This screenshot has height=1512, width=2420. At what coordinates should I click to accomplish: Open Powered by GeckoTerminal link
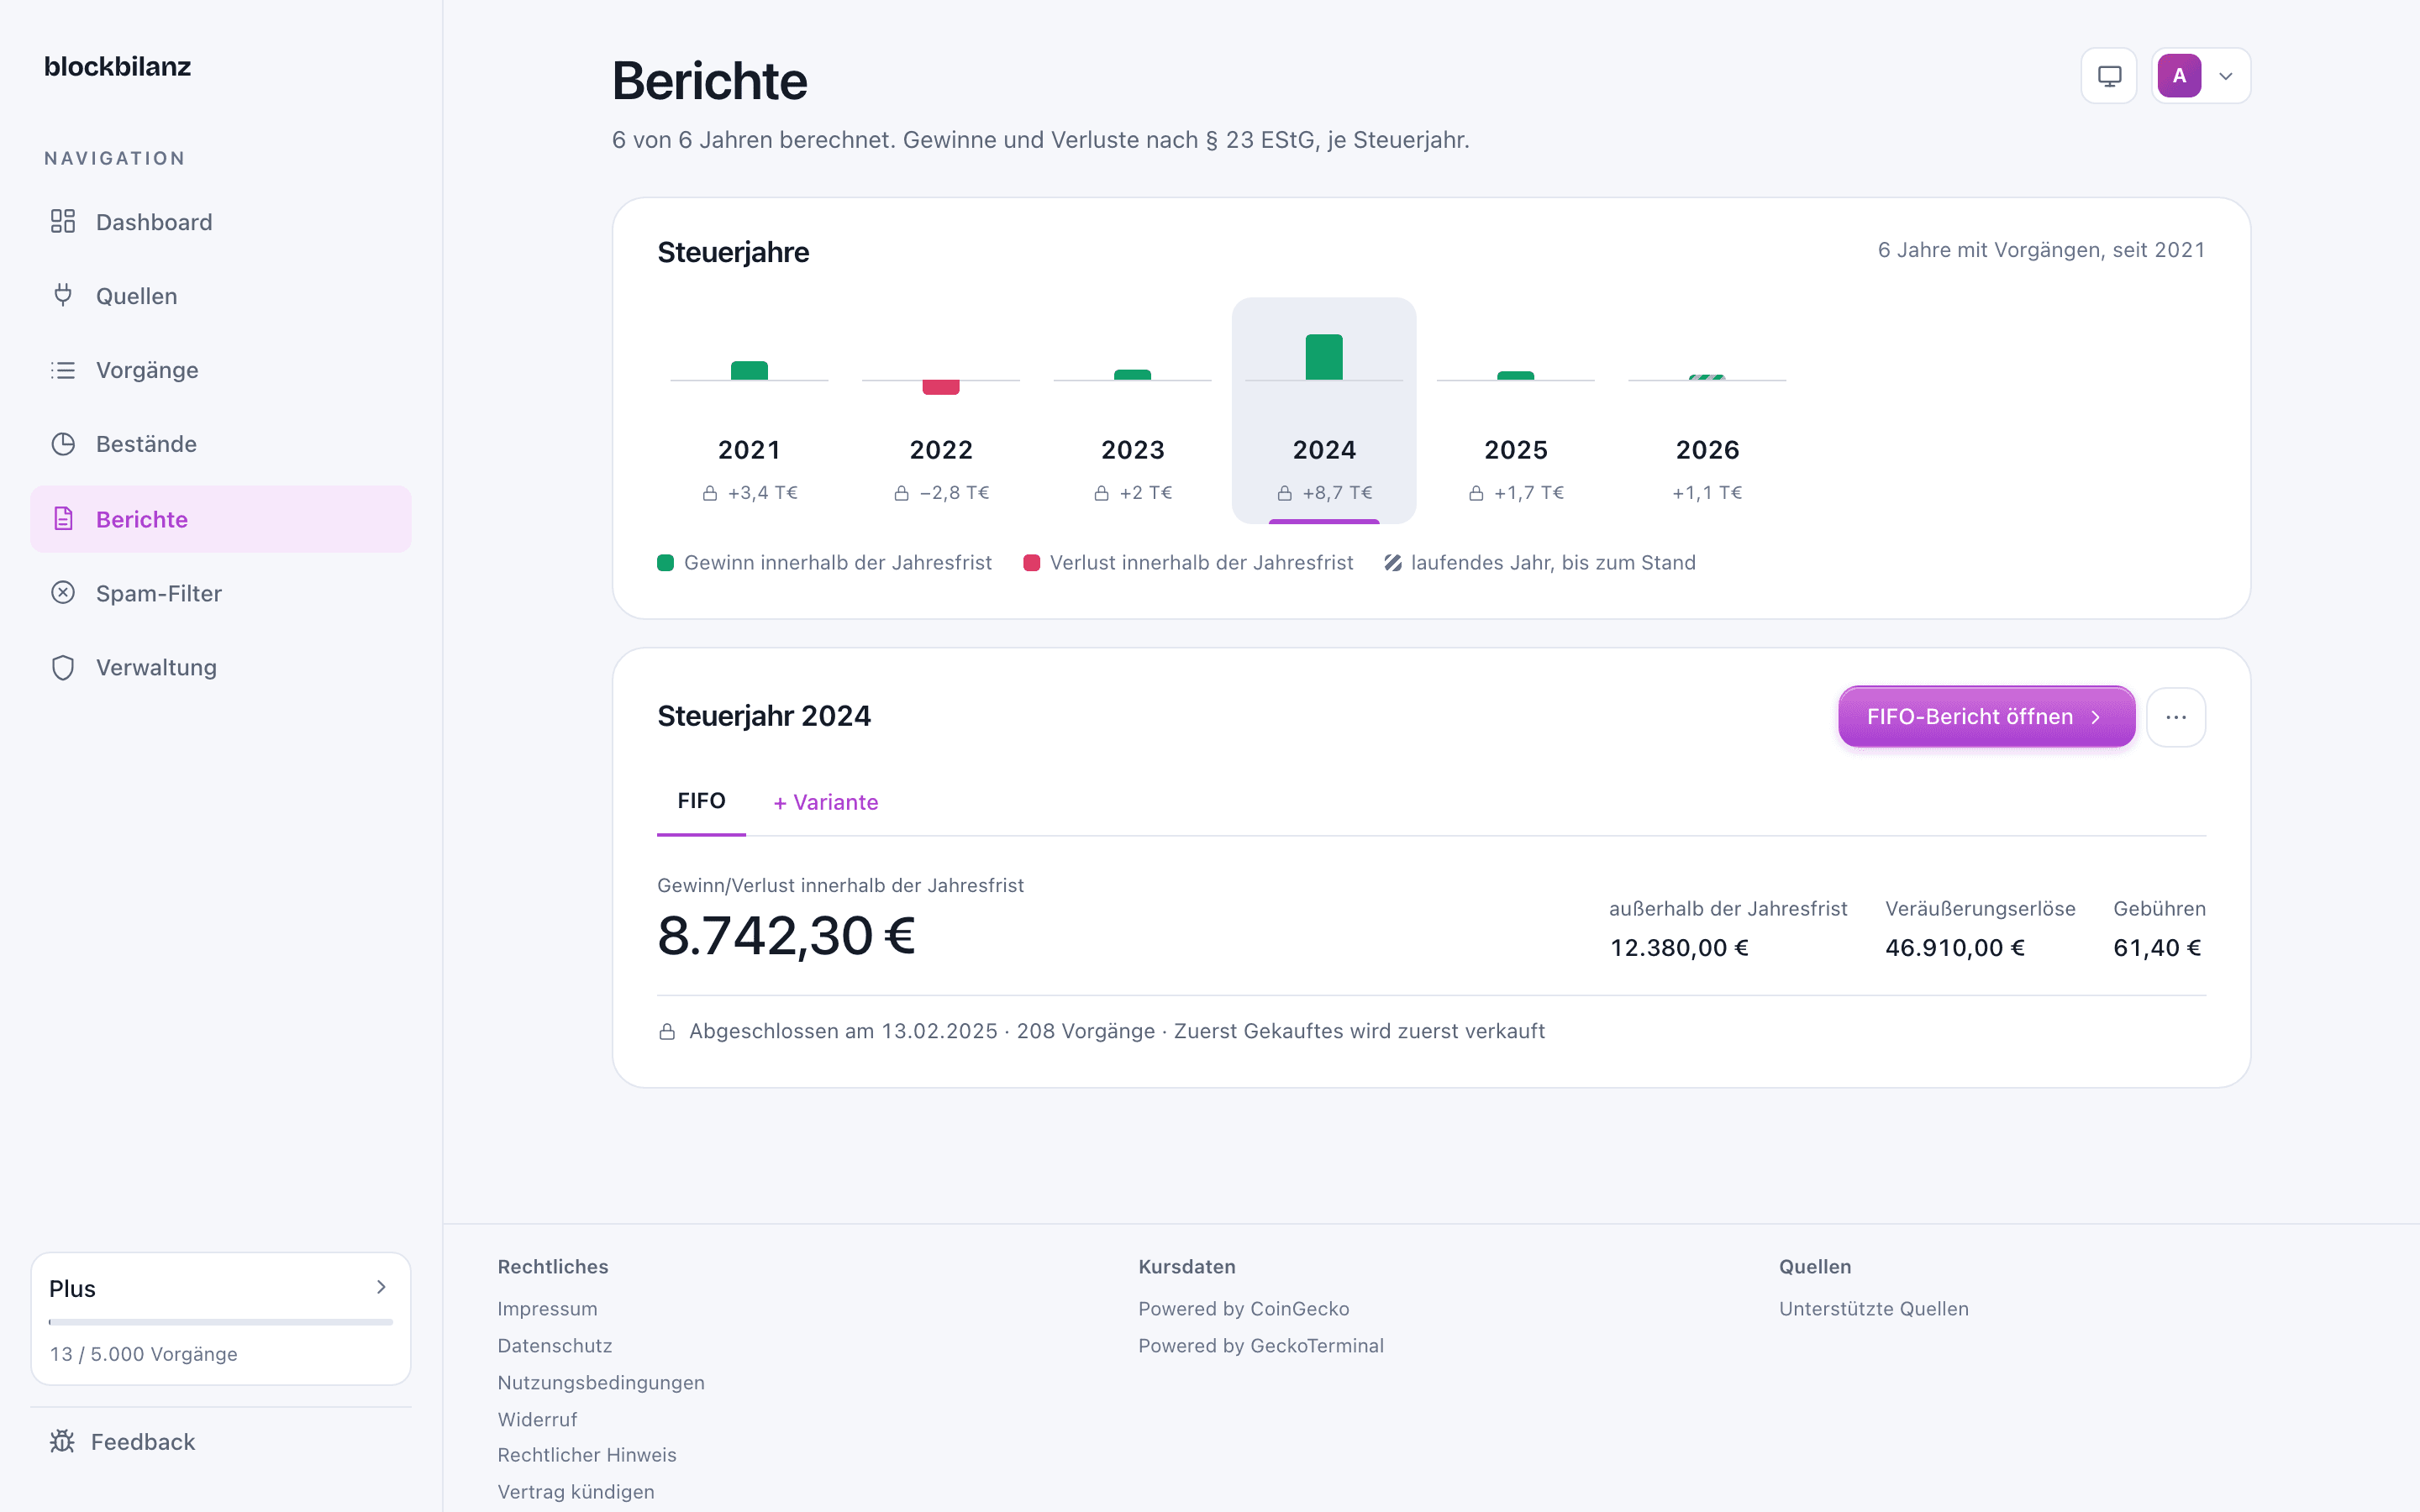click(1261, 1345)
